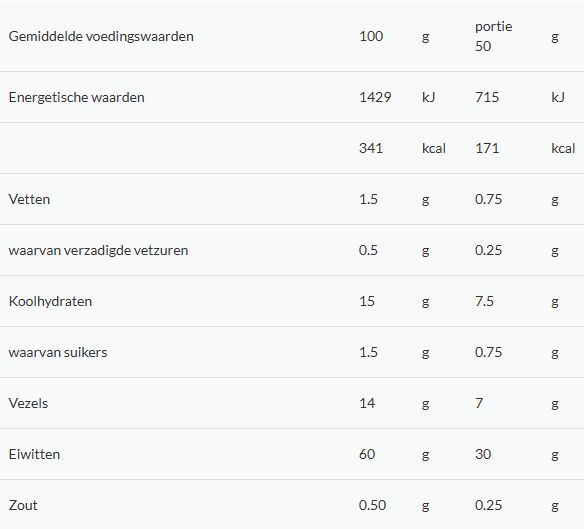Click the Gemiddelde voedingswaarden header text
The height and width of the screenshot is (529, 584).
pyautogui.click(x=101, y=37)
